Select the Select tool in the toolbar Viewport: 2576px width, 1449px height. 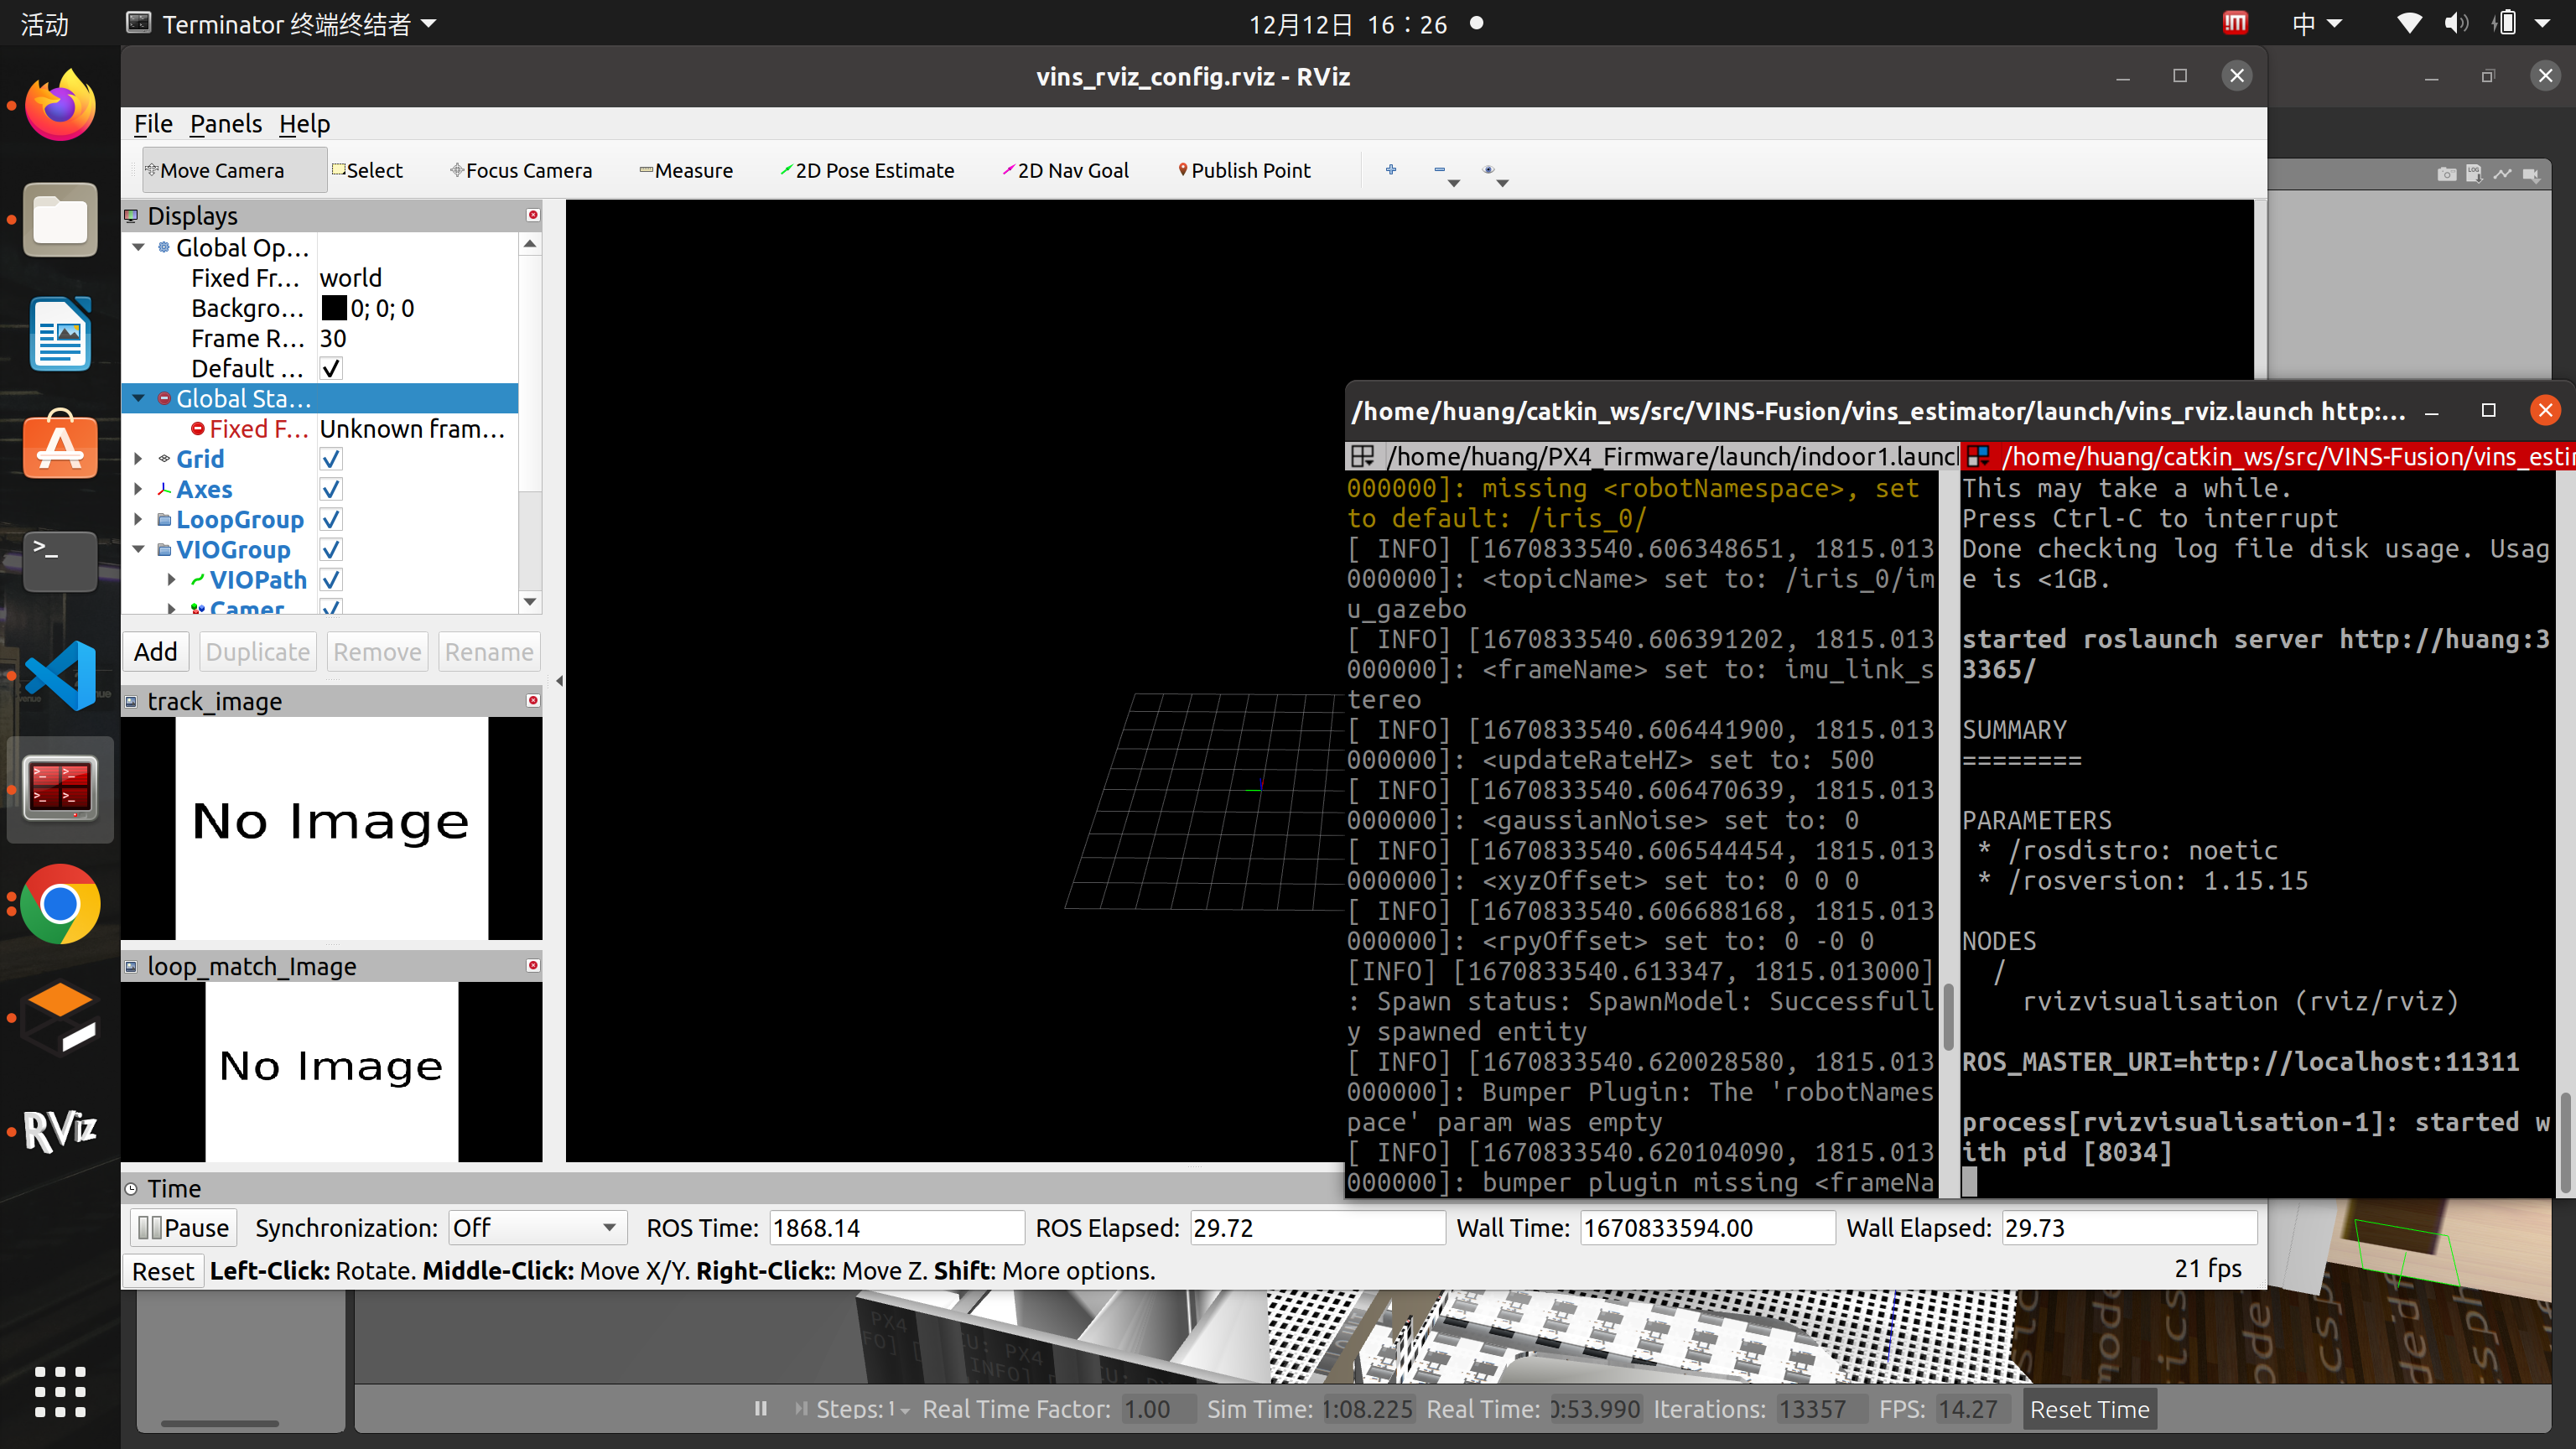(x=367, y=170)
